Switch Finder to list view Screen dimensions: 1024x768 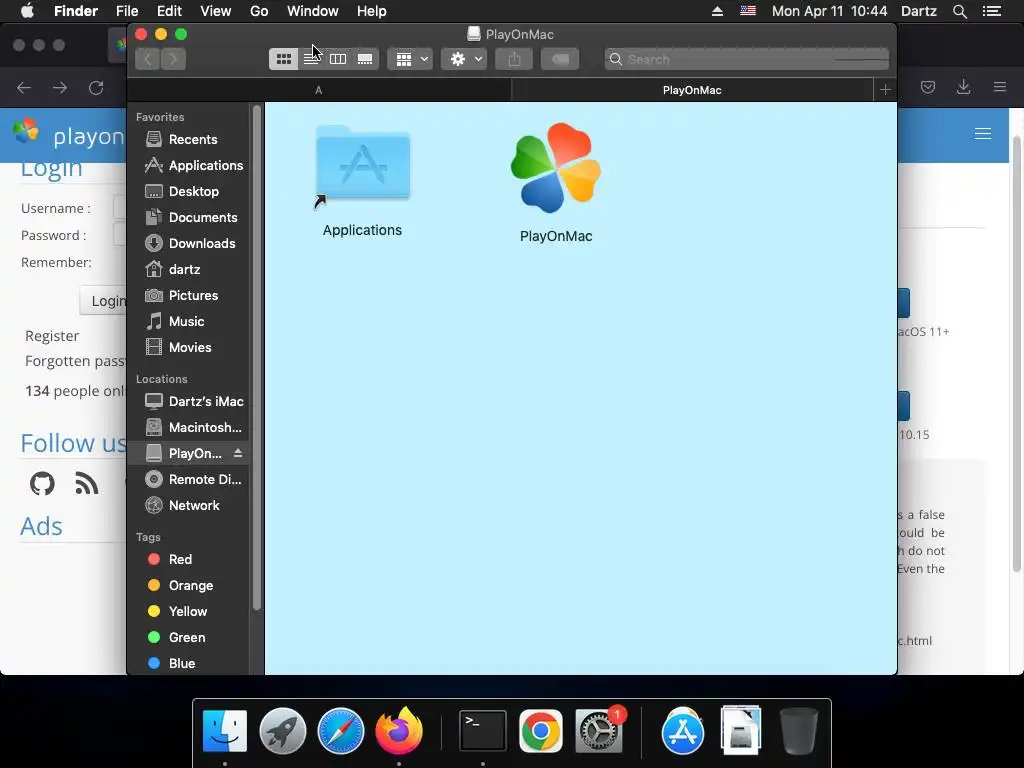click(311, 59)
